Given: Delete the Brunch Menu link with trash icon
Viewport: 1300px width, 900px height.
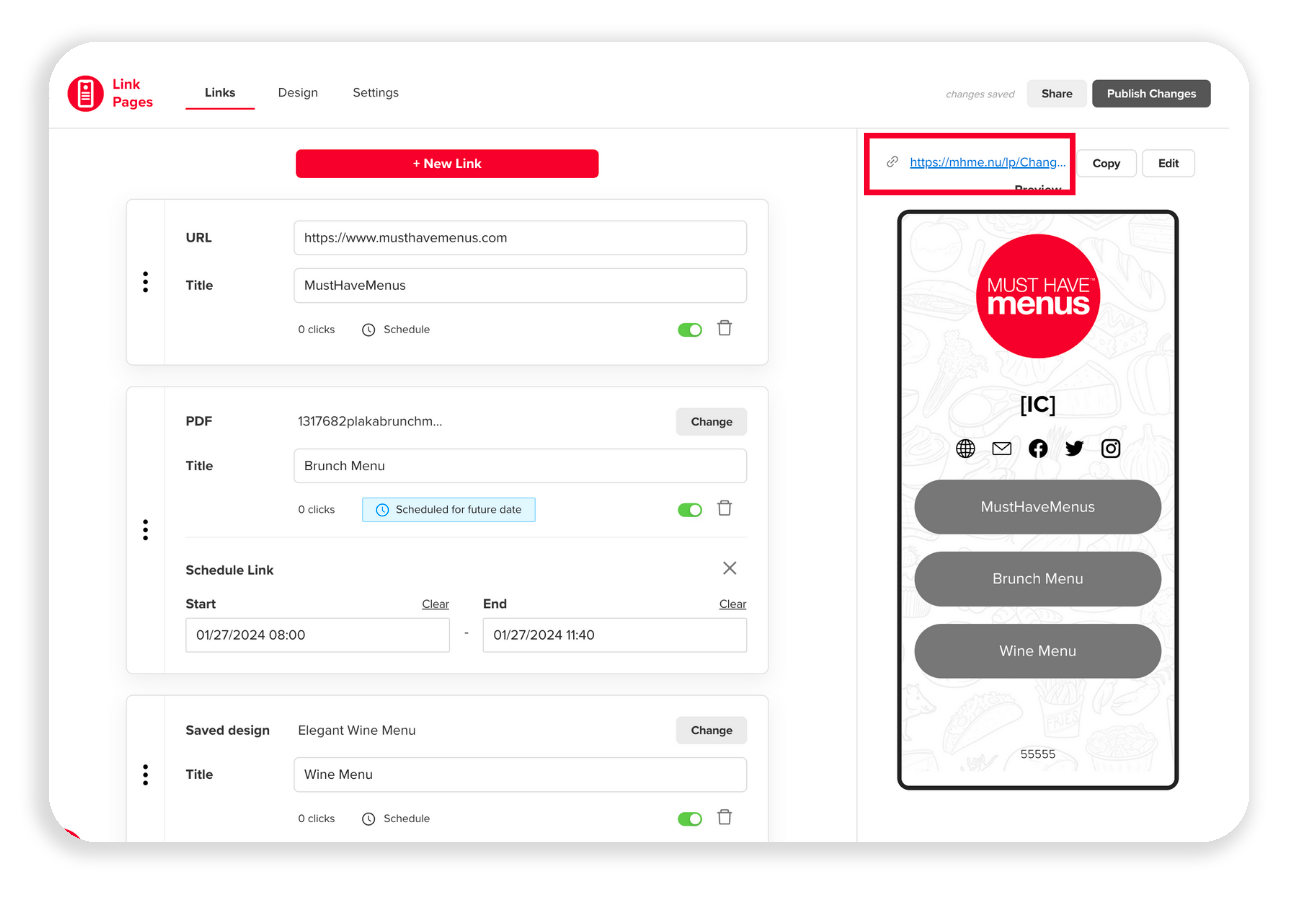Looking at the screenshot, I should point(725,508).
